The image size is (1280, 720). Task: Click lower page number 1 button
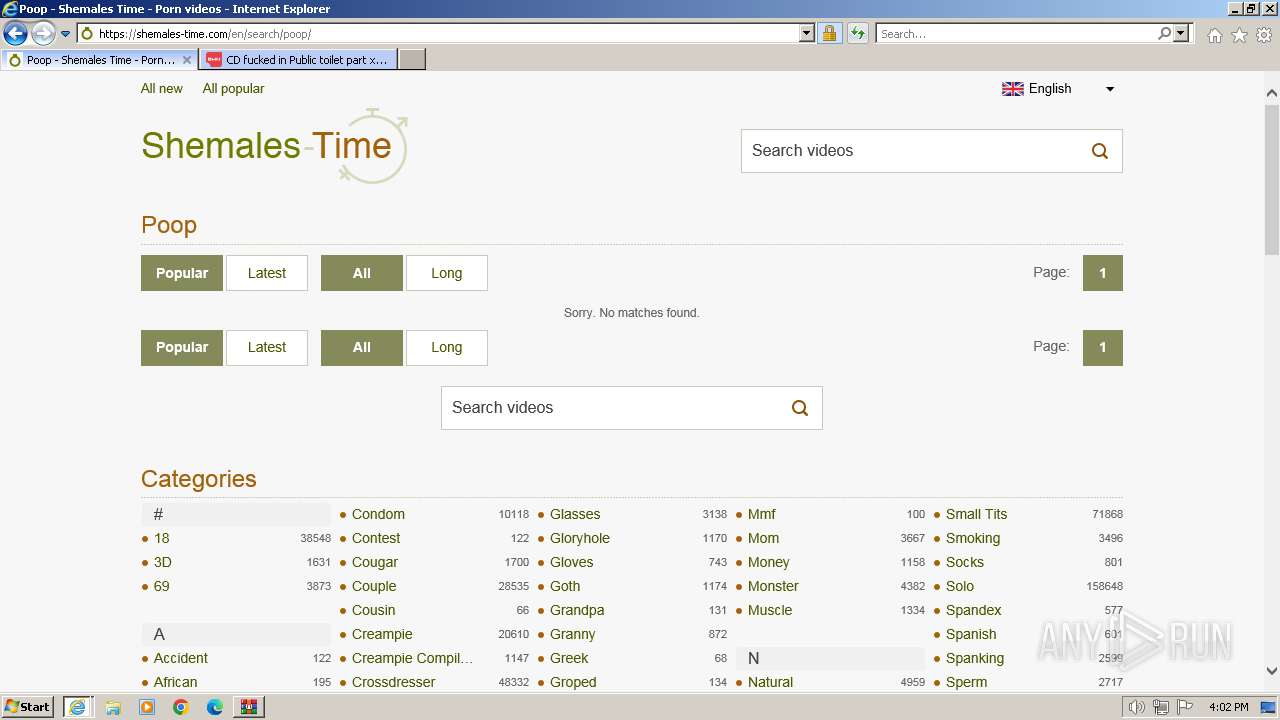(1103, 347)
